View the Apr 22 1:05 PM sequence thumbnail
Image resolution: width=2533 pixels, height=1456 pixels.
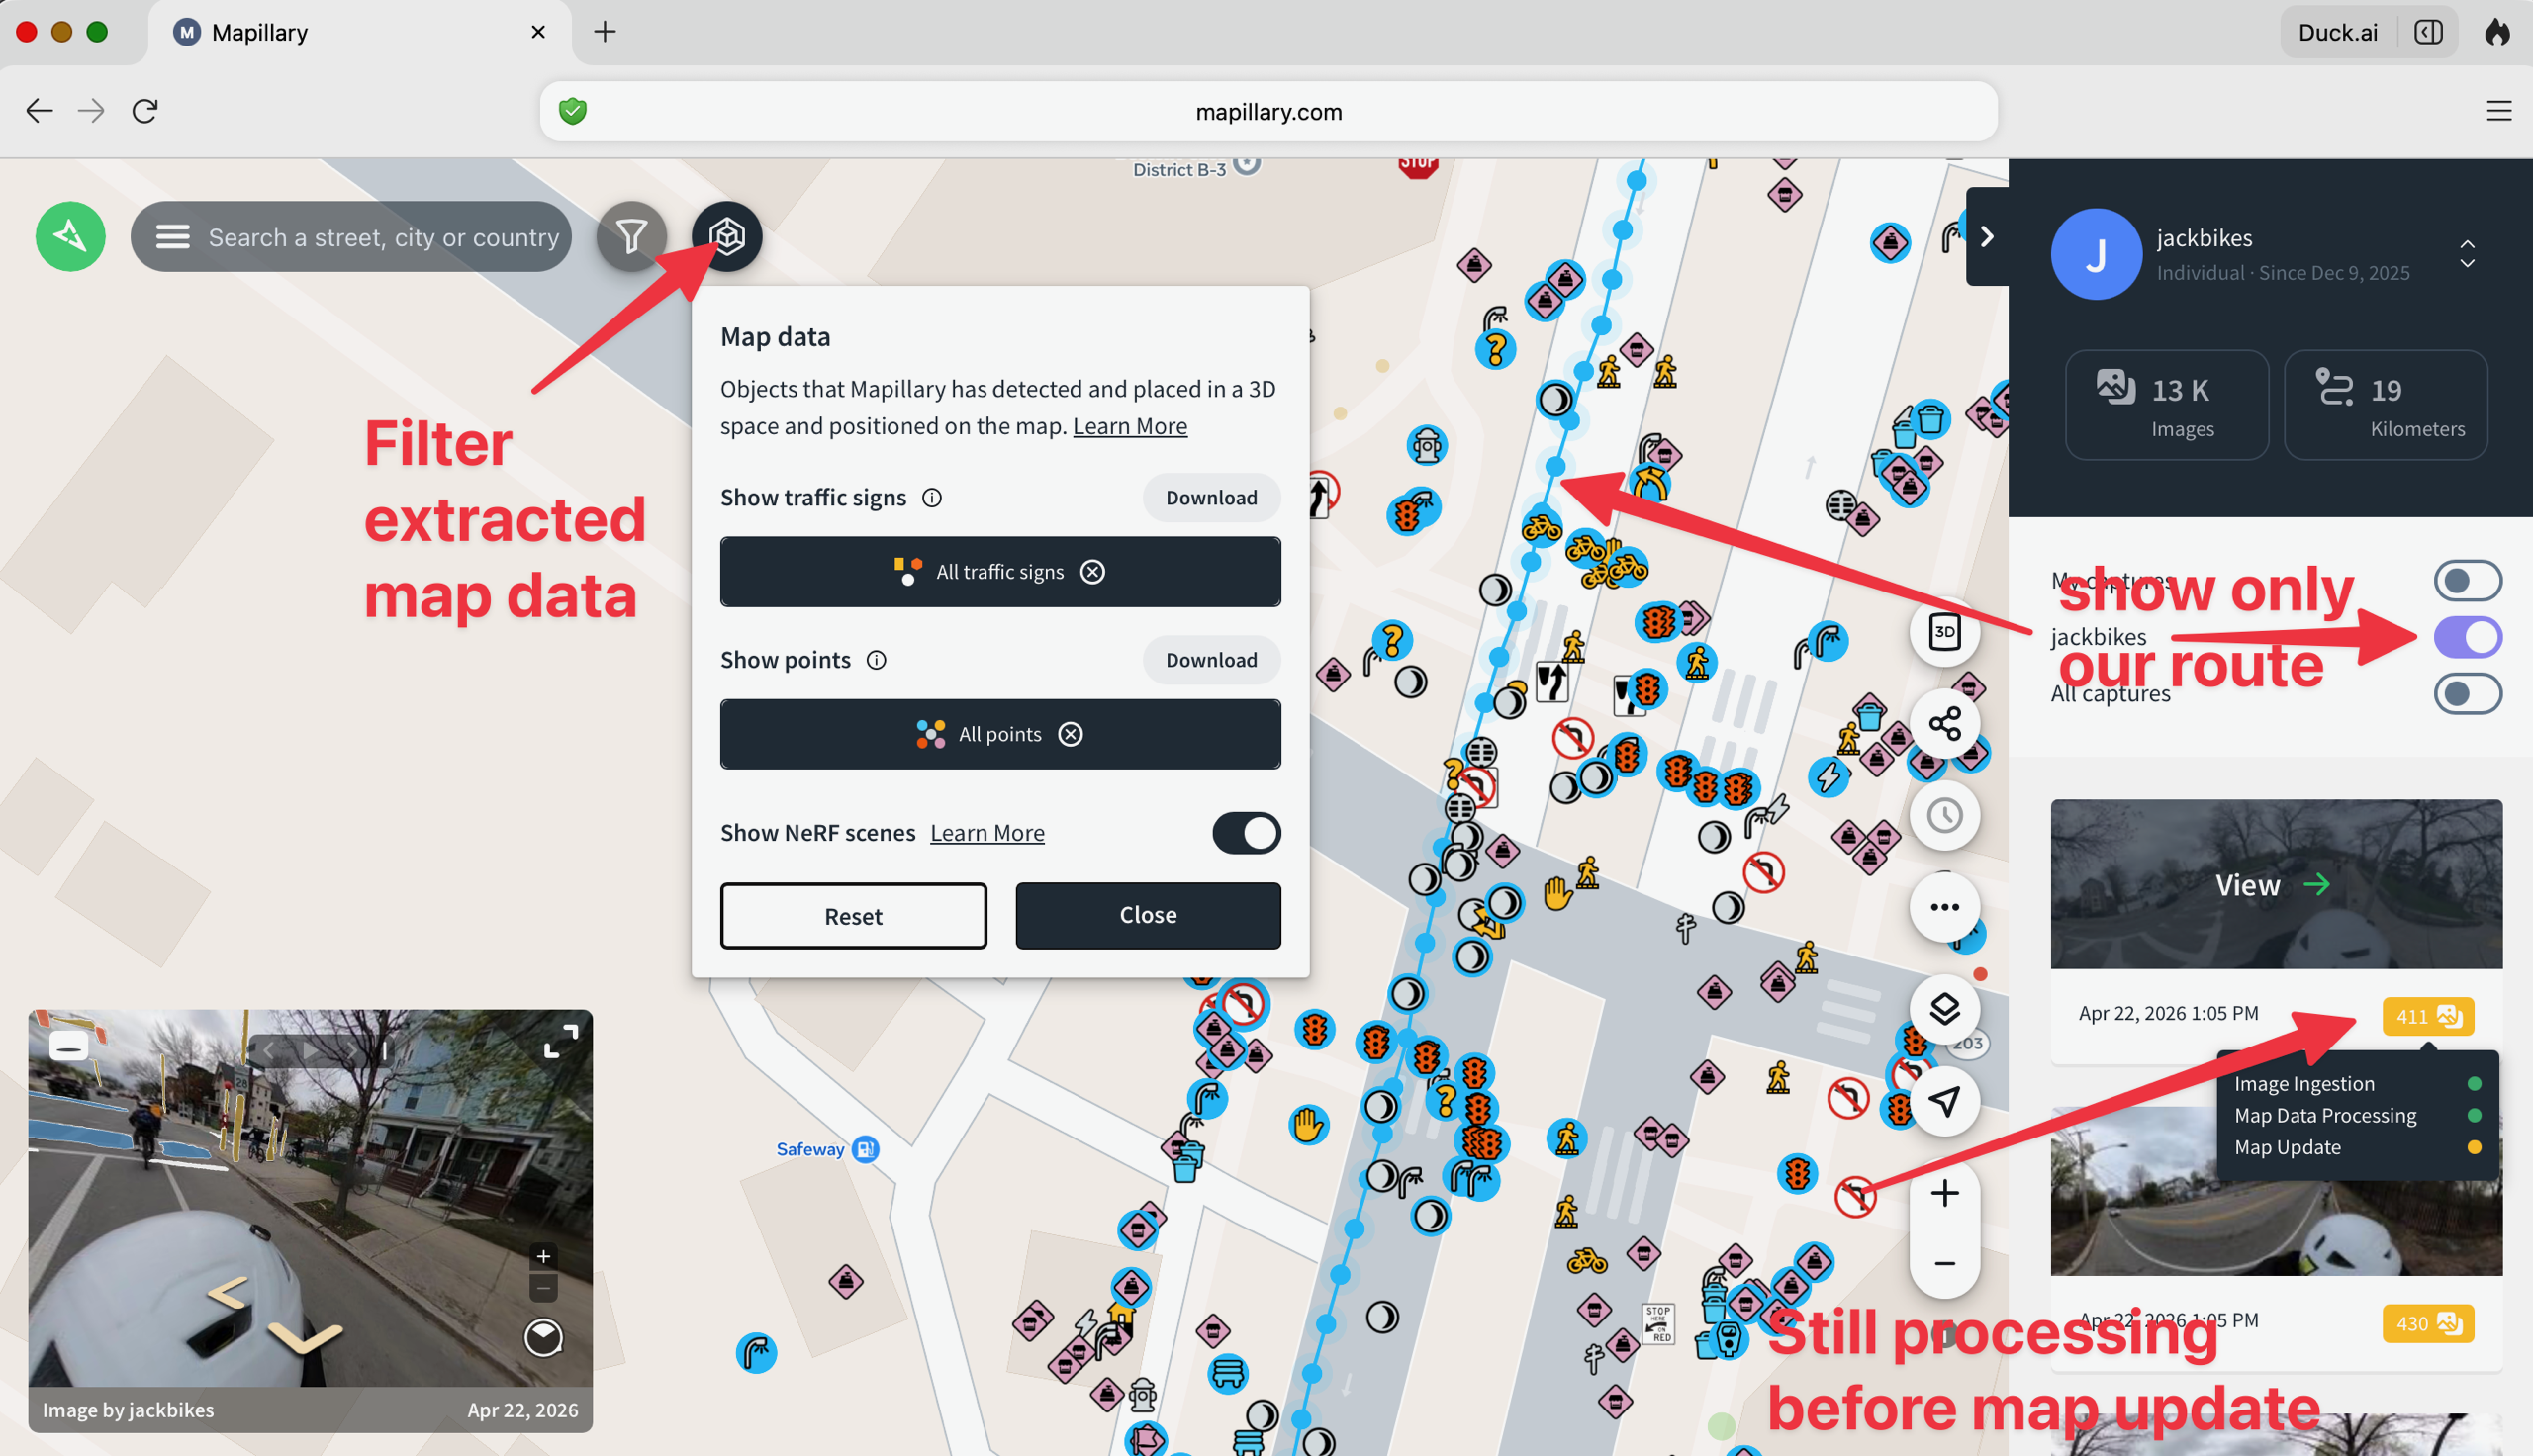coord(2276,884)
